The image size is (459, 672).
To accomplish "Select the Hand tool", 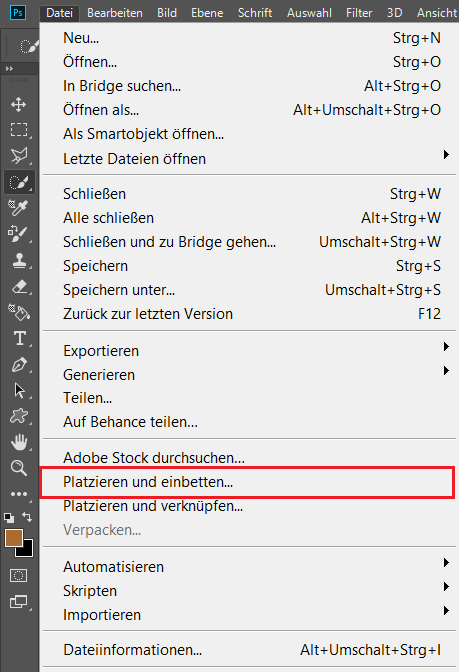I will (19, 442).
